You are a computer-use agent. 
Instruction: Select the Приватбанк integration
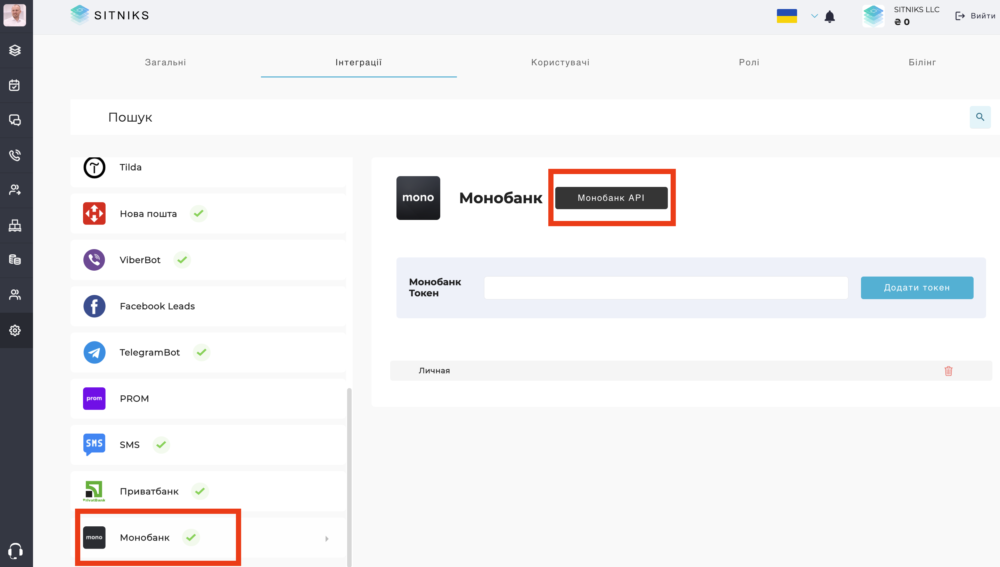point(208,491)
